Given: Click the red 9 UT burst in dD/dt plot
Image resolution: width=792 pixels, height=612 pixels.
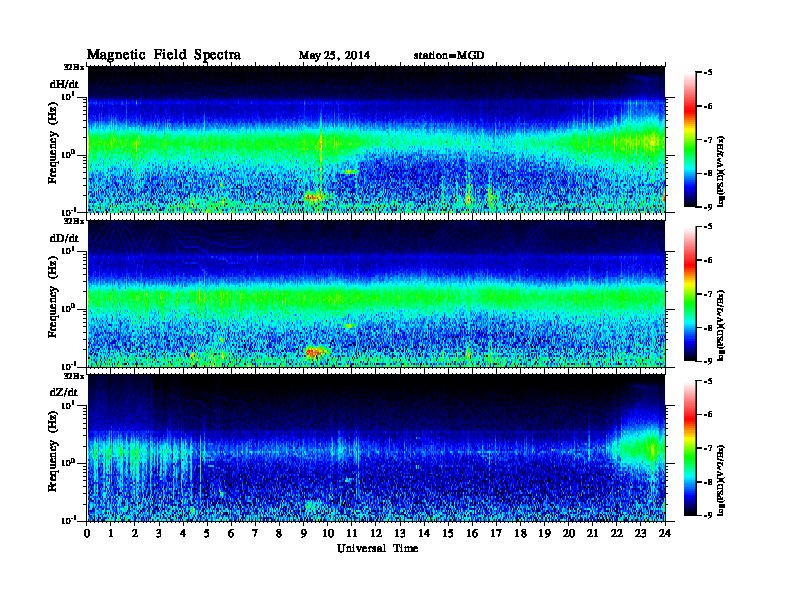Looking at the screenshot, I should (316, 351).
